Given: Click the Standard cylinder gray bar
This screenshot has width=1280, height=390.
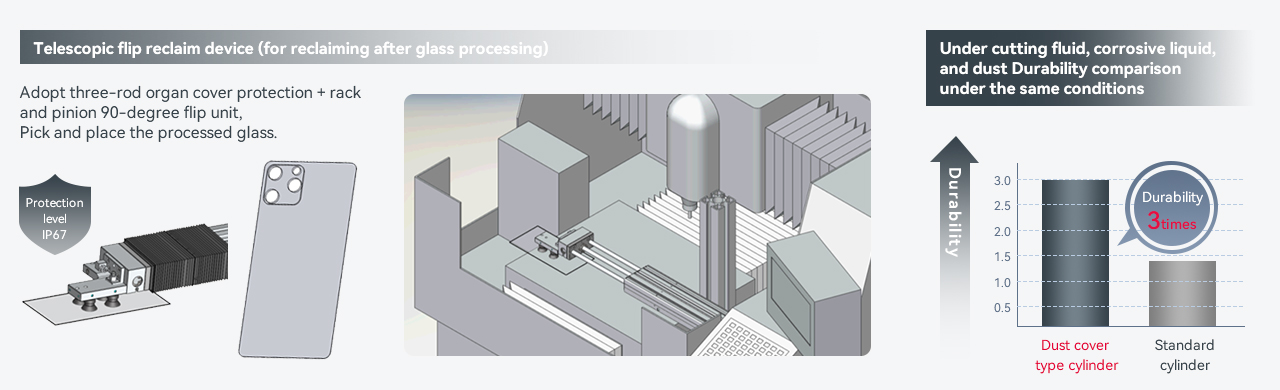Looking at the screenshot, I should (x=1183, y=293).
